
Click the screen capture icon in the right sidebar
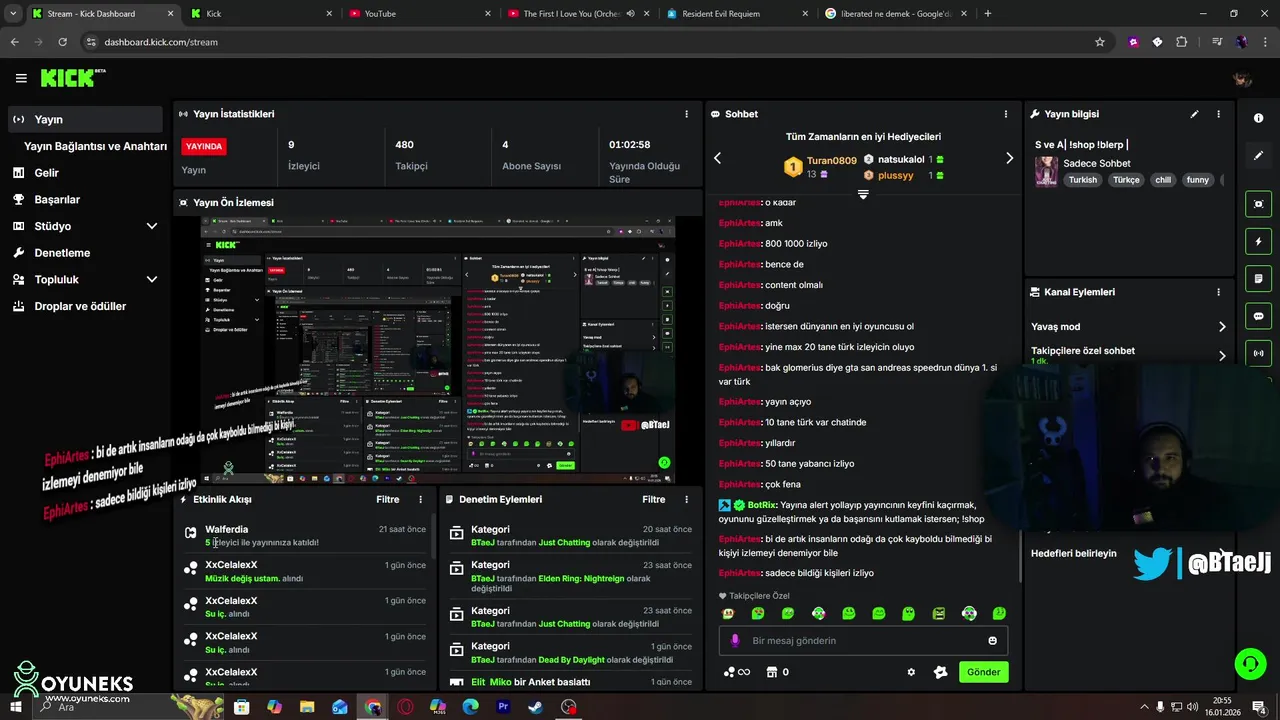[x=1258, y=204]
